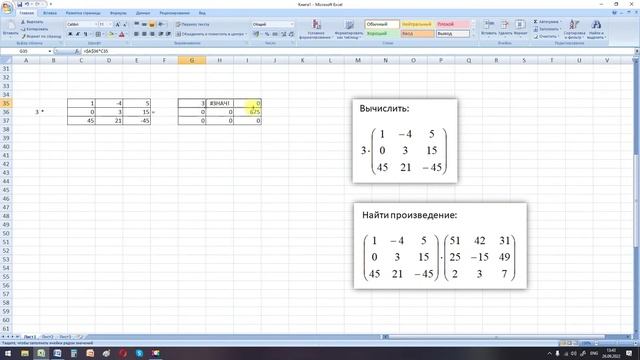This screenshot has width=640, height=360.
Task: Cut selection with Вырезать
Action: (x=32, y=22)
